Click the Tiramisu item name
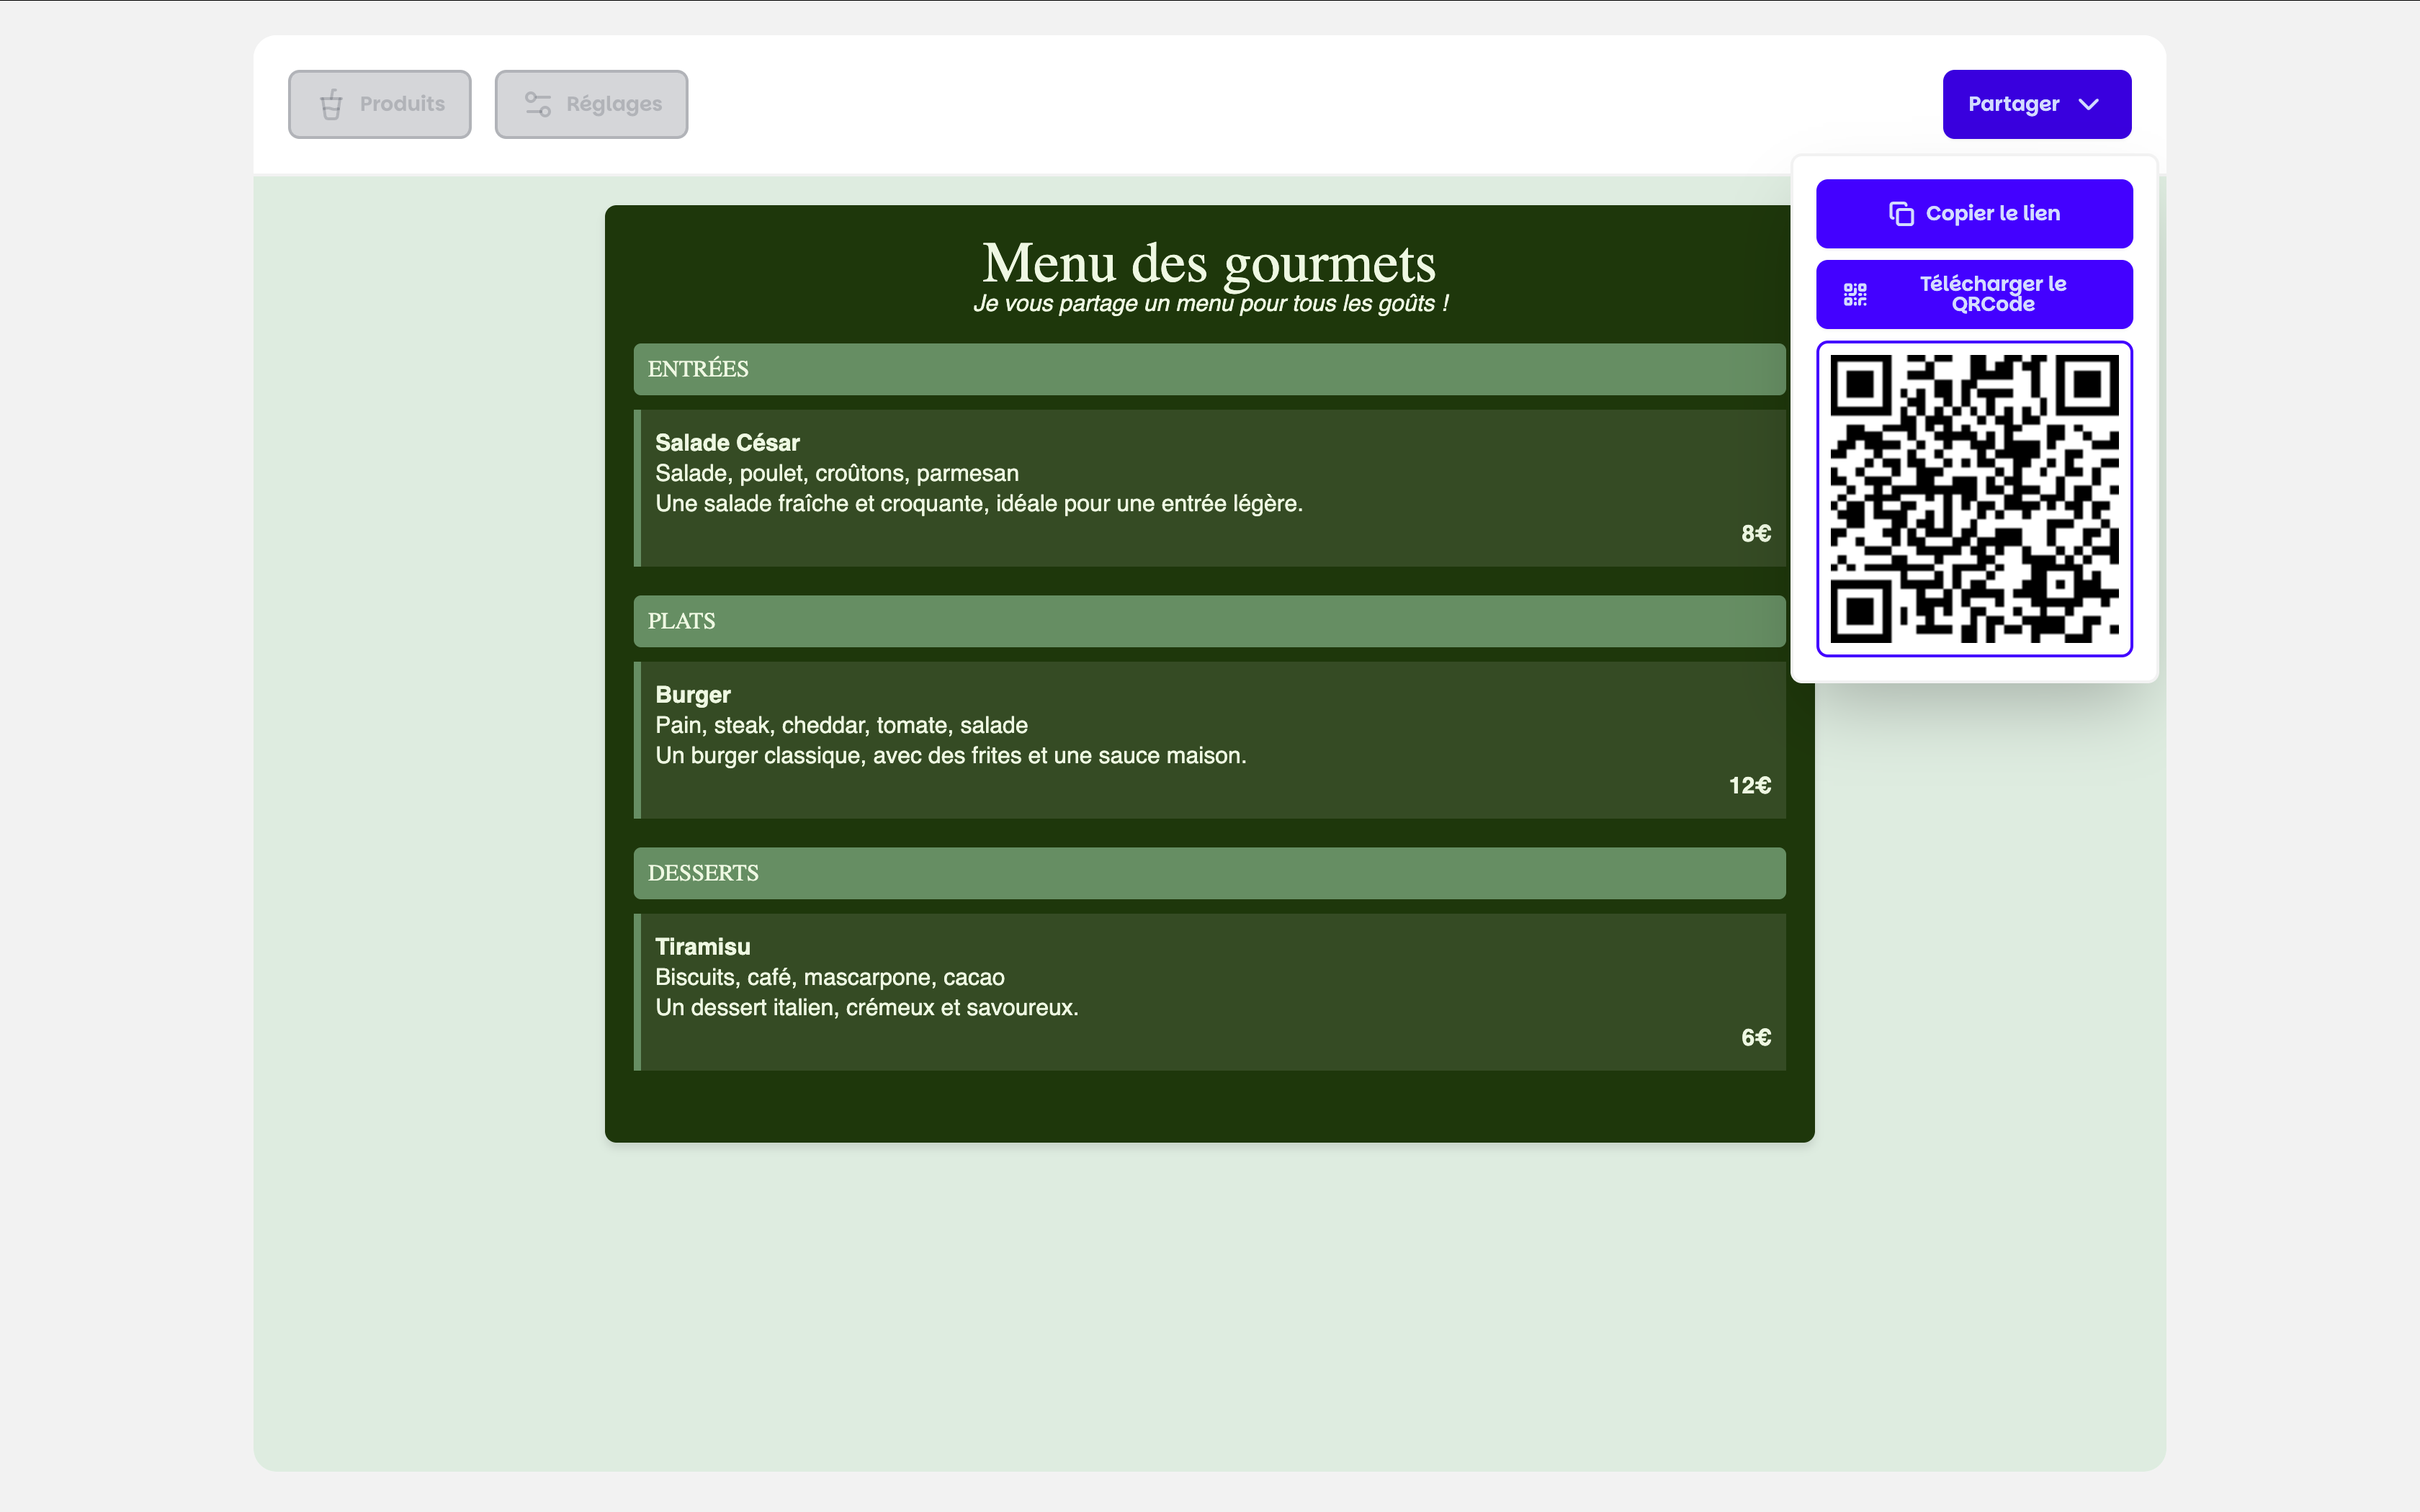Image resolution: width=2420 pixels, height=1512 pixels. 702,947
